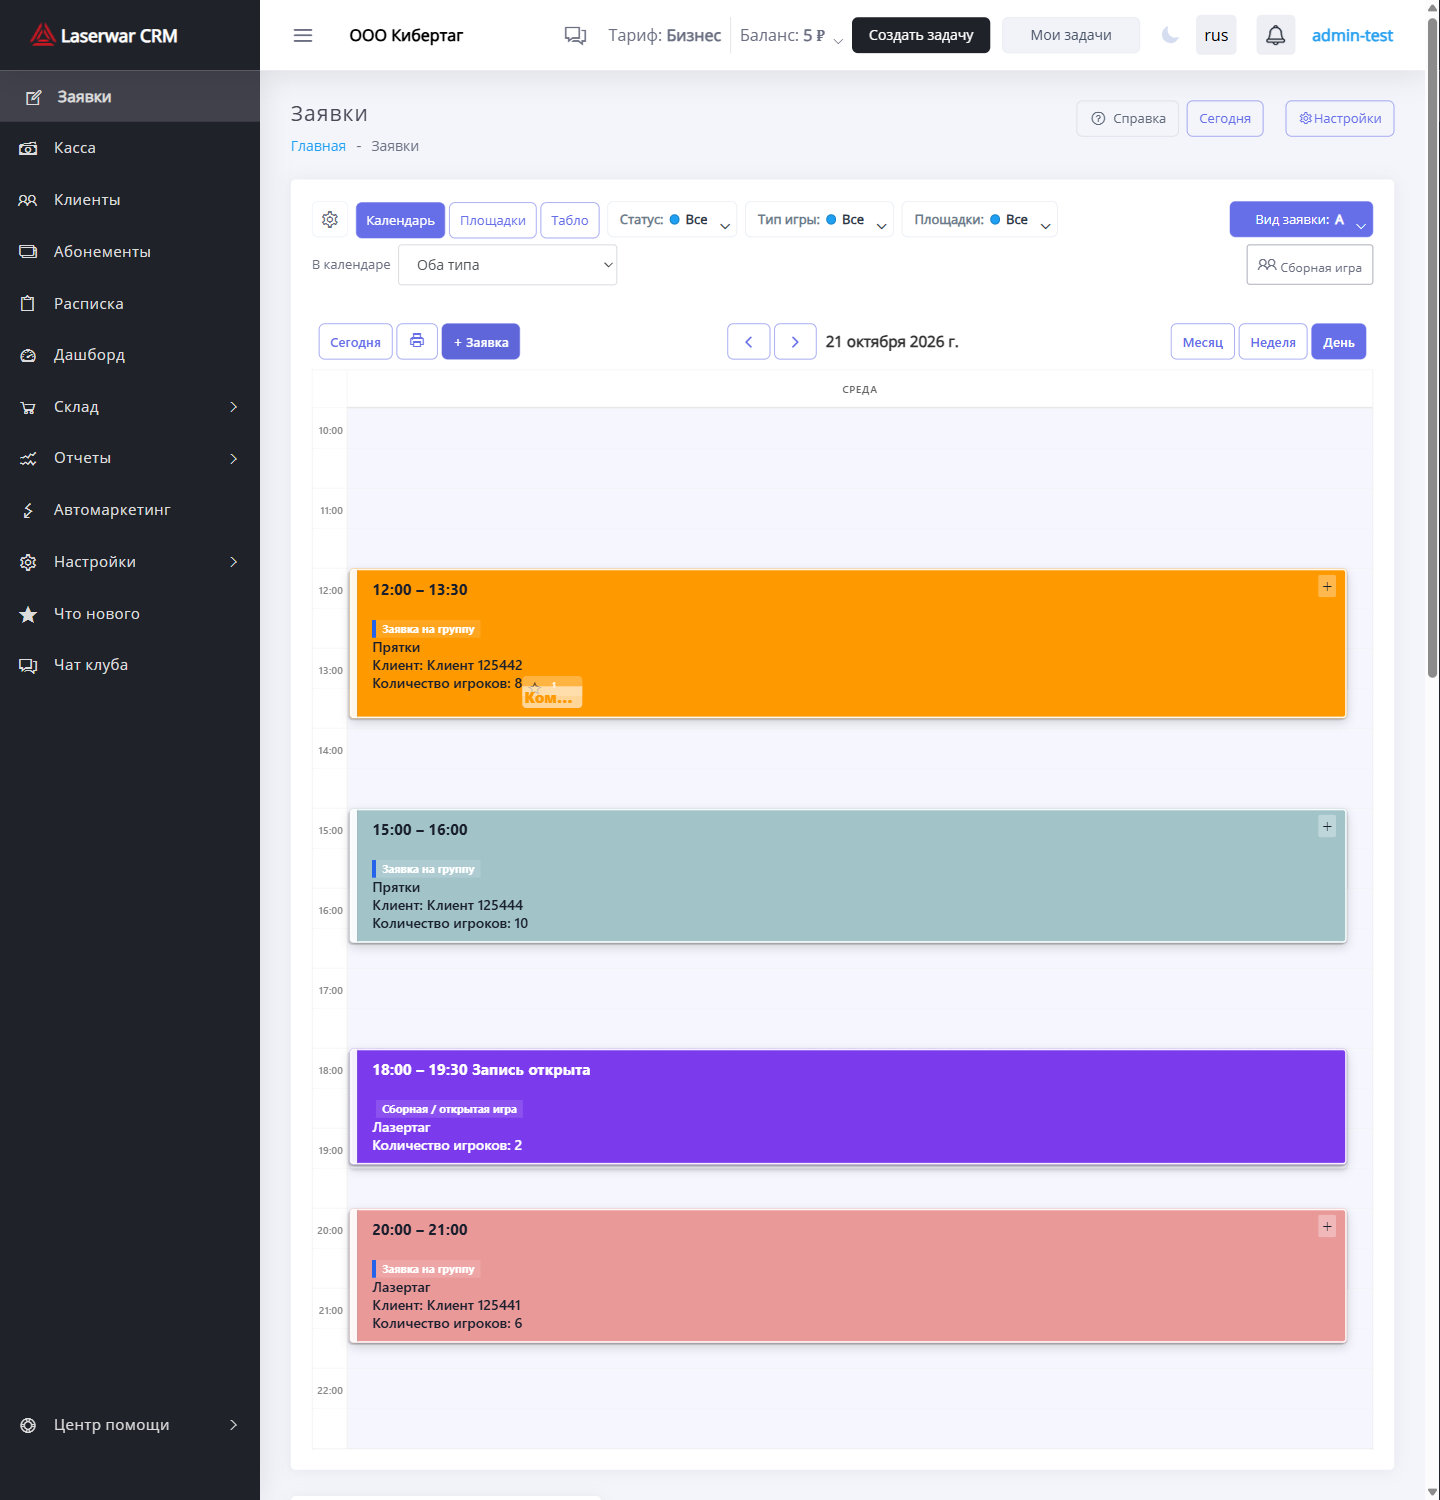Open Расписка in the sidebar

(x=130, y=304)
